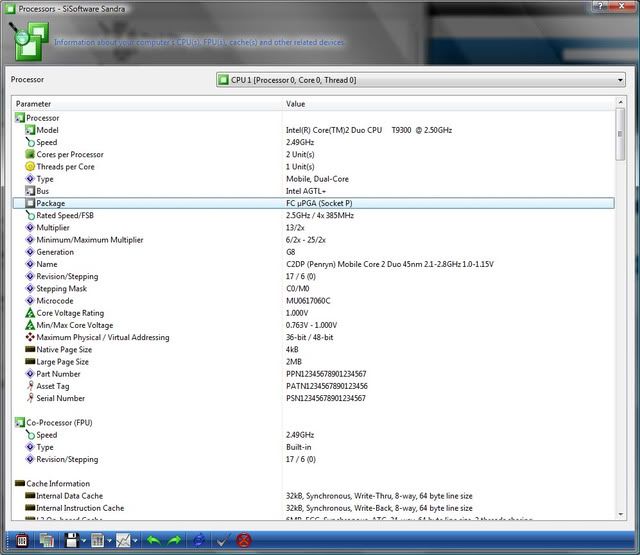Open the CPU 1 processor dropdown
The width and height of the screenshot is (640, 555).
[420, 80]
